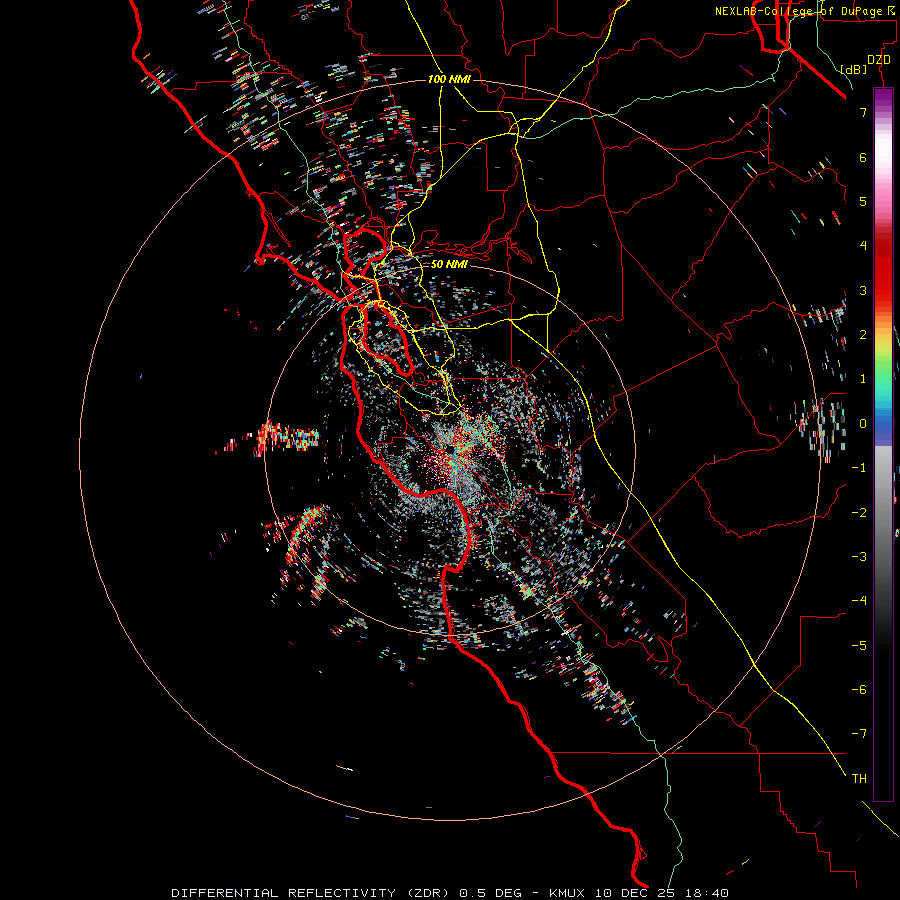Click the 4 value on color scale
The image size is (900, 900).
point(863,246)
